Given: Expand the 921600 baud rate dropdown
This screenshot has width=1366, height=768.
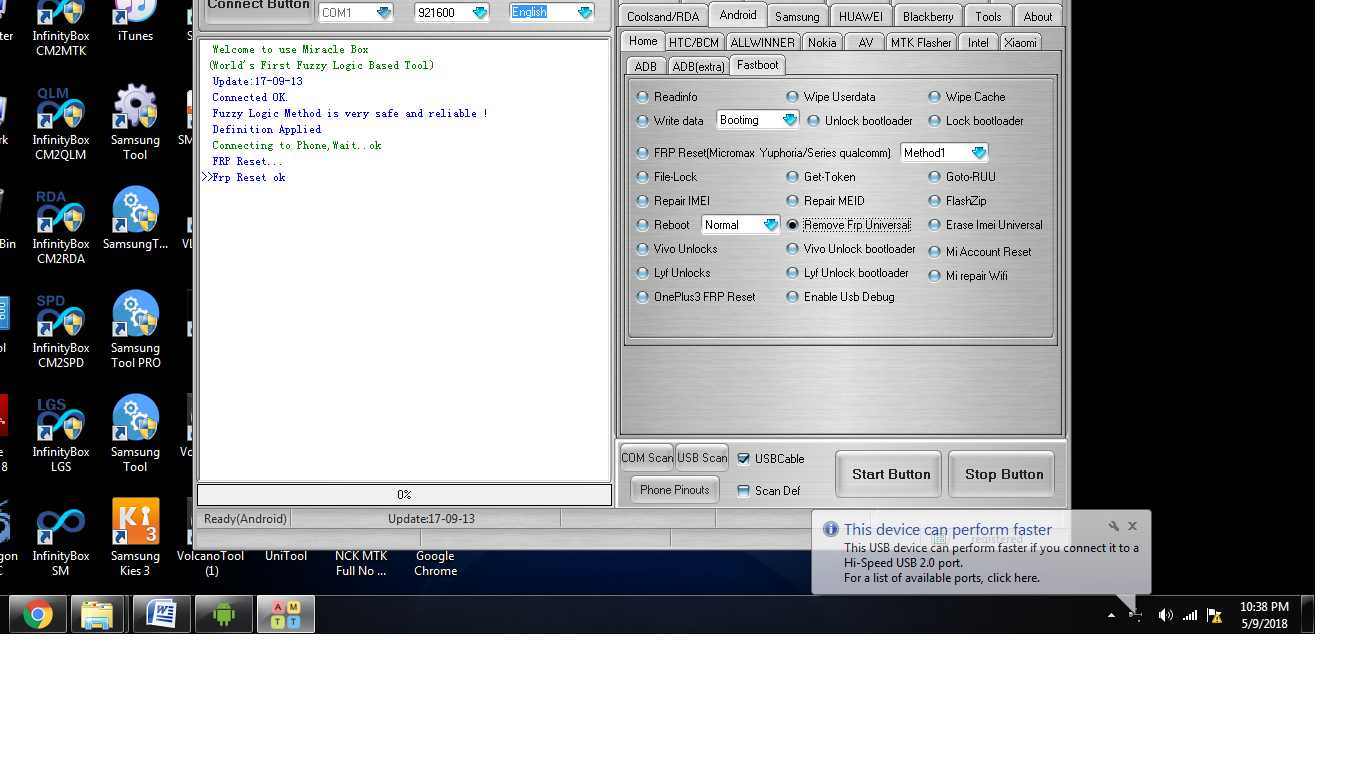Looking at the screenshot, I should pos(479,13).
